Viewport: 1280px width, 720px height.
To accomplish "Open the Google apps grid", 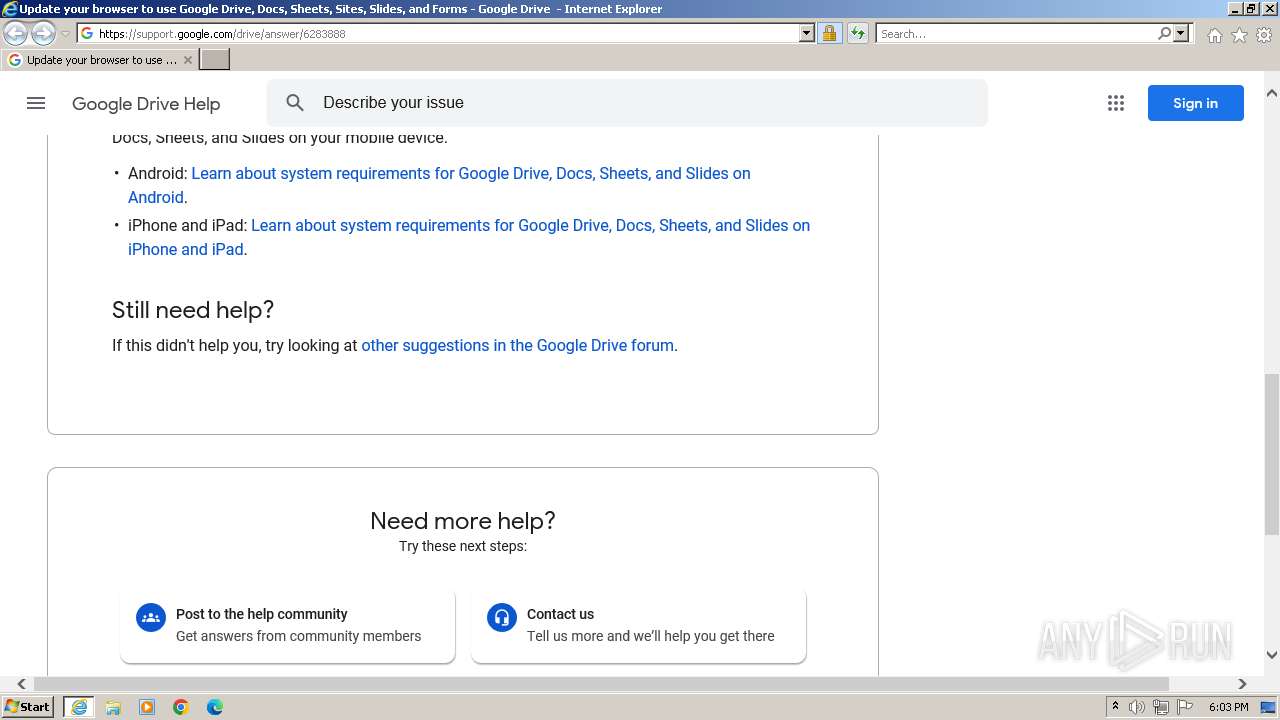I will tap(1116, 103).
